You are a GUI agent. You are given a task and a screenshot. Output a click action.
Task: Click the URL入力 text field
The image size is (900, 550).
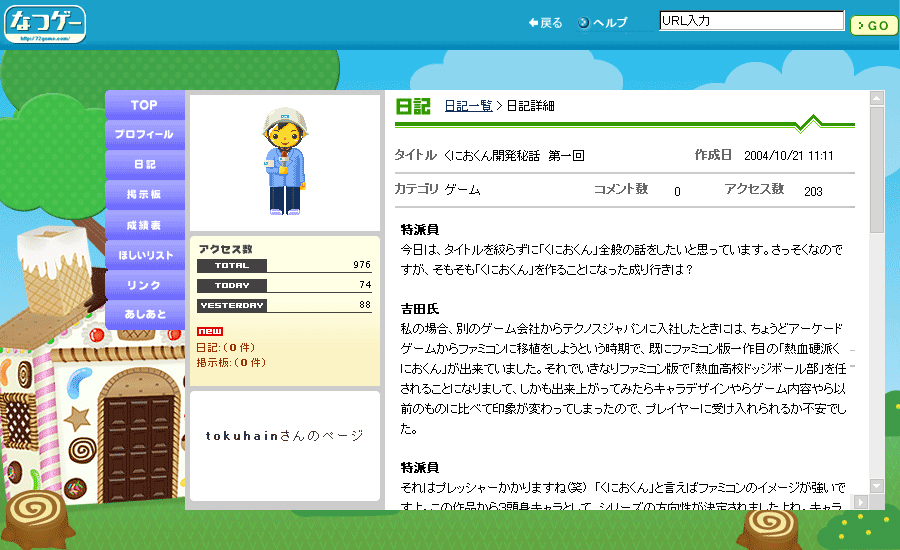click(x=751, y=20)
